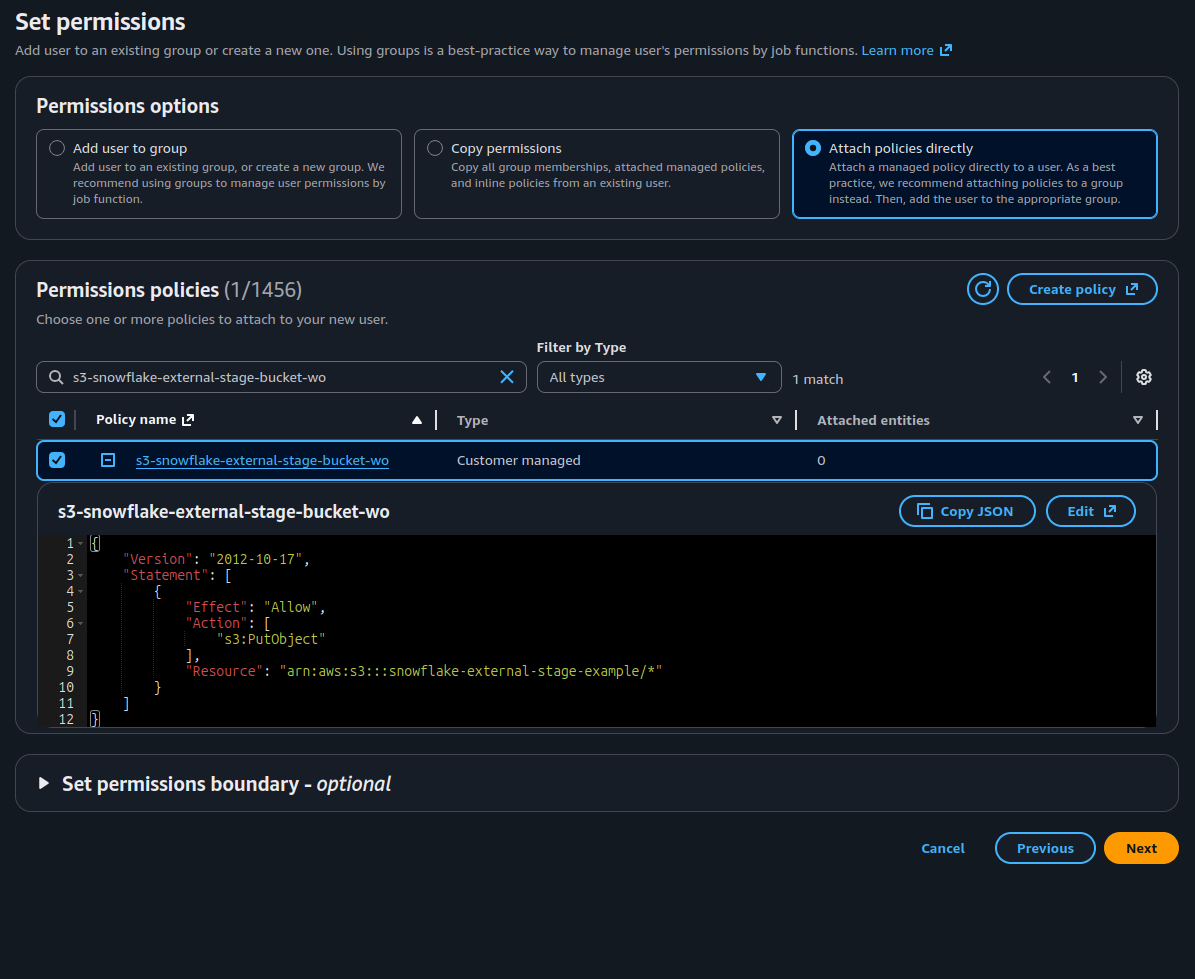Click the search magnifier icon
This screenshot has height=979, width=1195.
(56, 377)
